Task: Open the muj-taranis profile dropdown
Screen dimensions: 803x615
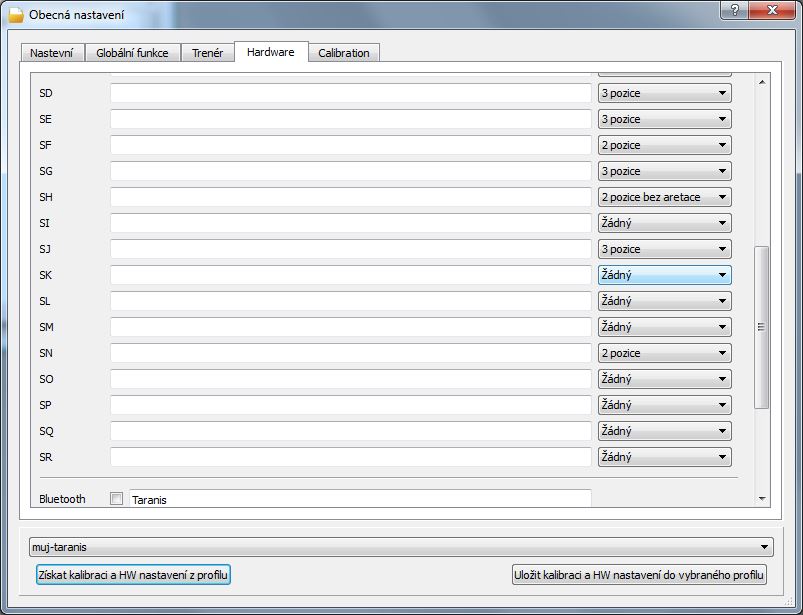Action: (x=401, y=548)
